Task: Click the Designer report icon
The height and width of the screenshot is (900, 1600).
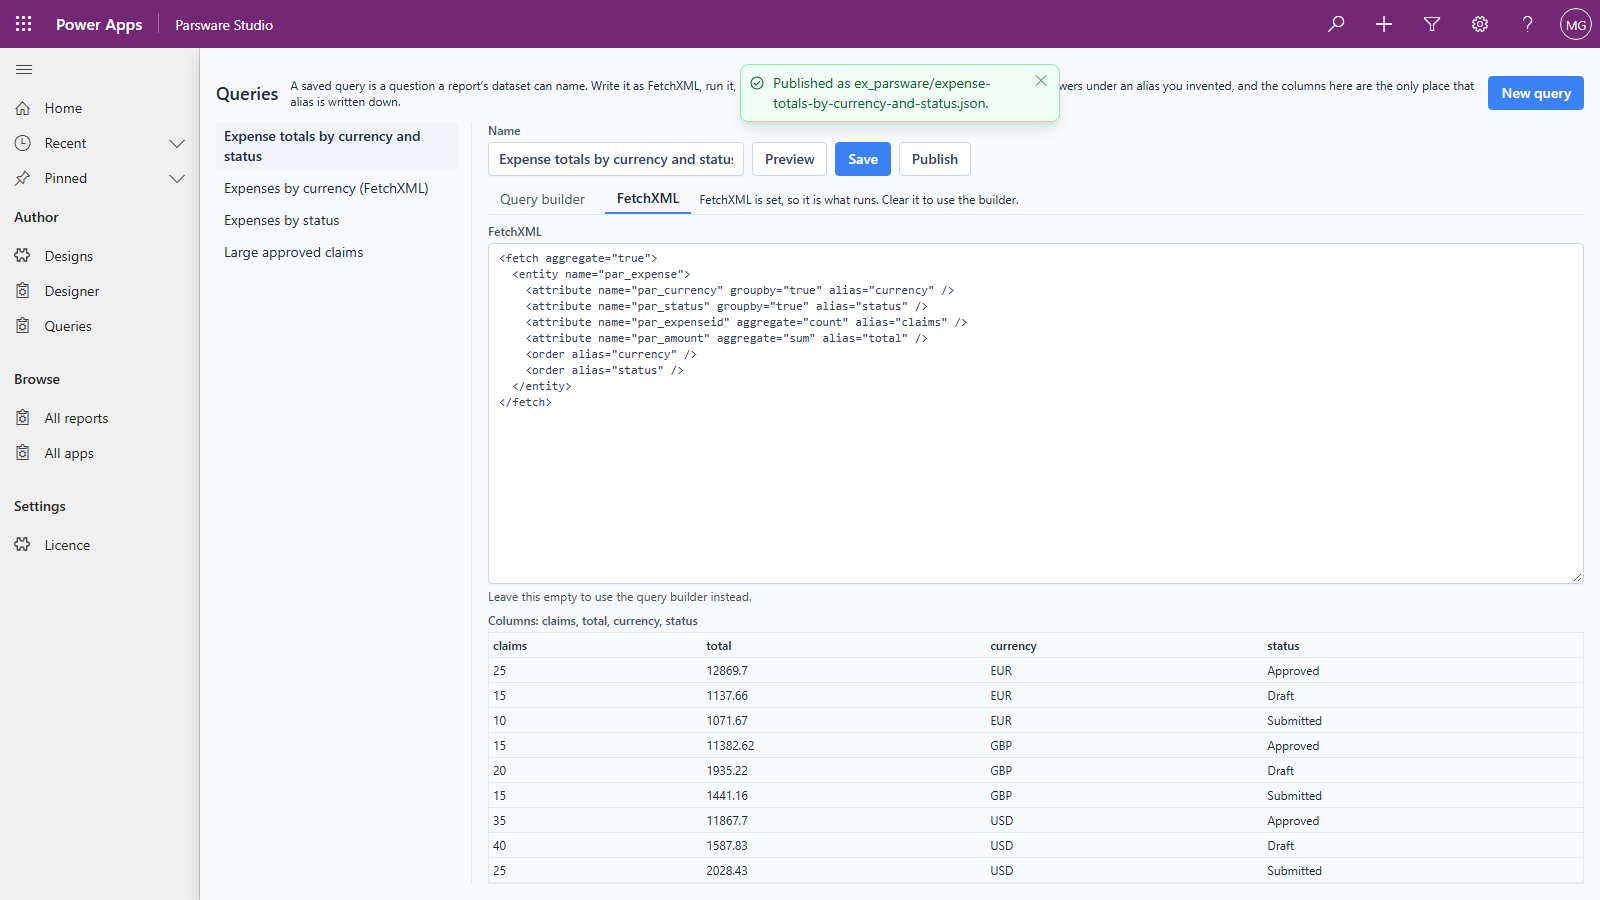Action: click(23, 291)
